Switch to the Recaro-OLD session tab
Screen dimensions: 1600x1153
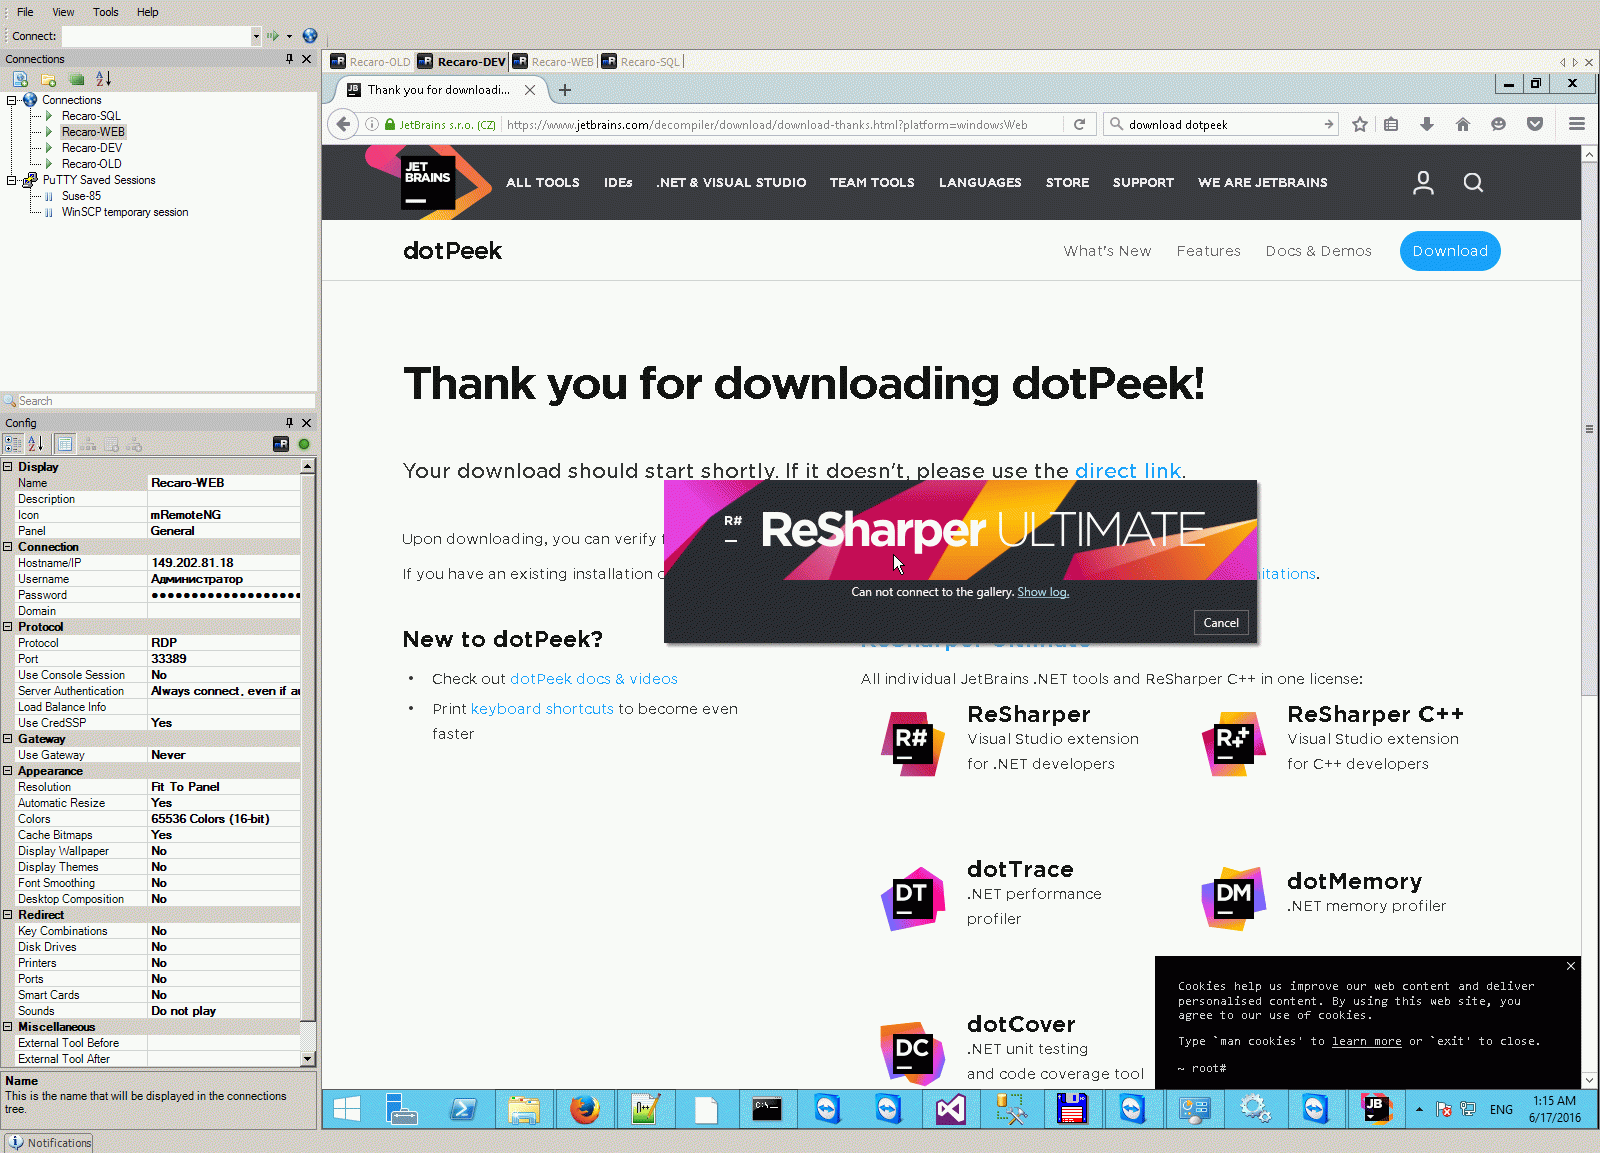point(370,62)
